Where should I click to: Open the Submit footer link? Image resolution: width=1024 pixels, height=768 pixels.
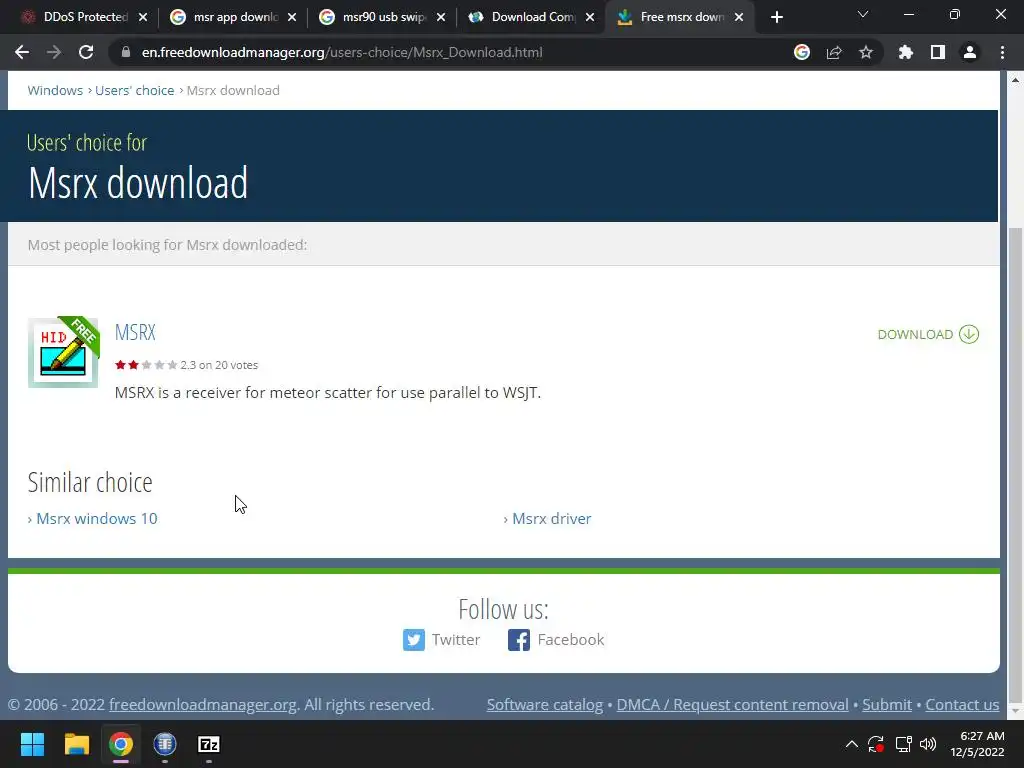(887, 705)
